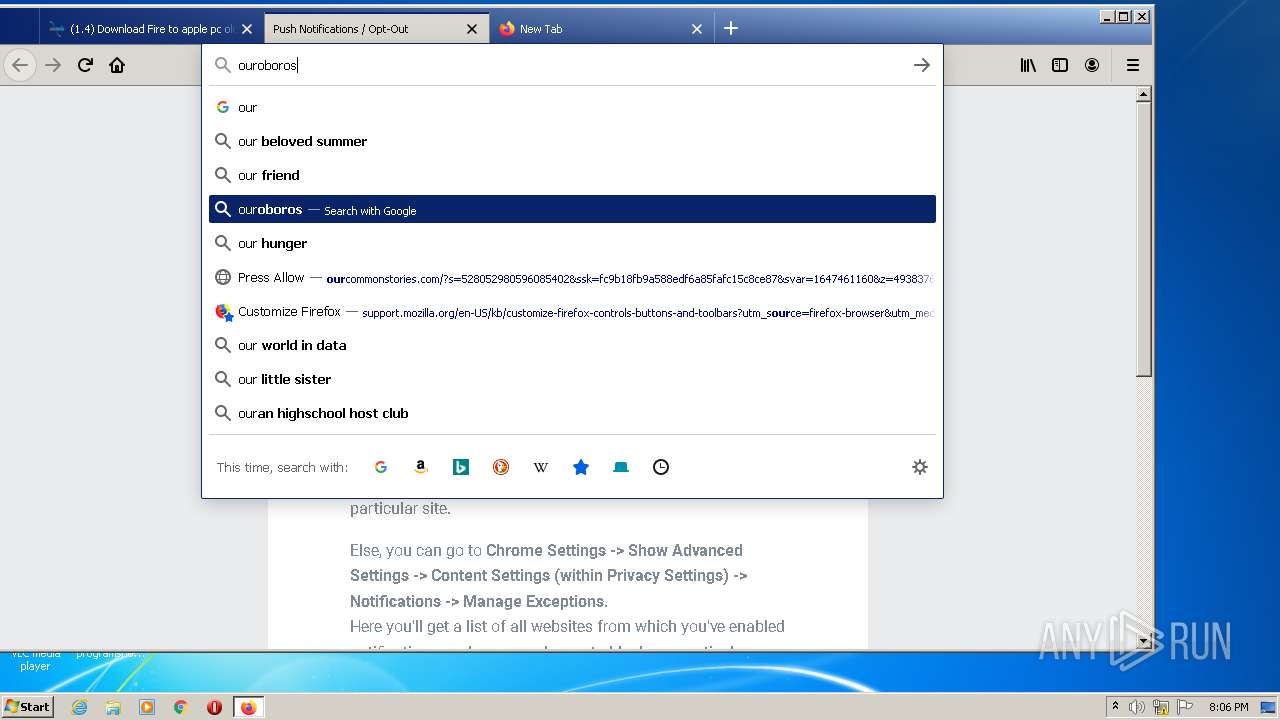Select suggestion 'our friend'
1280x720 pixels.
click(572, 175)
